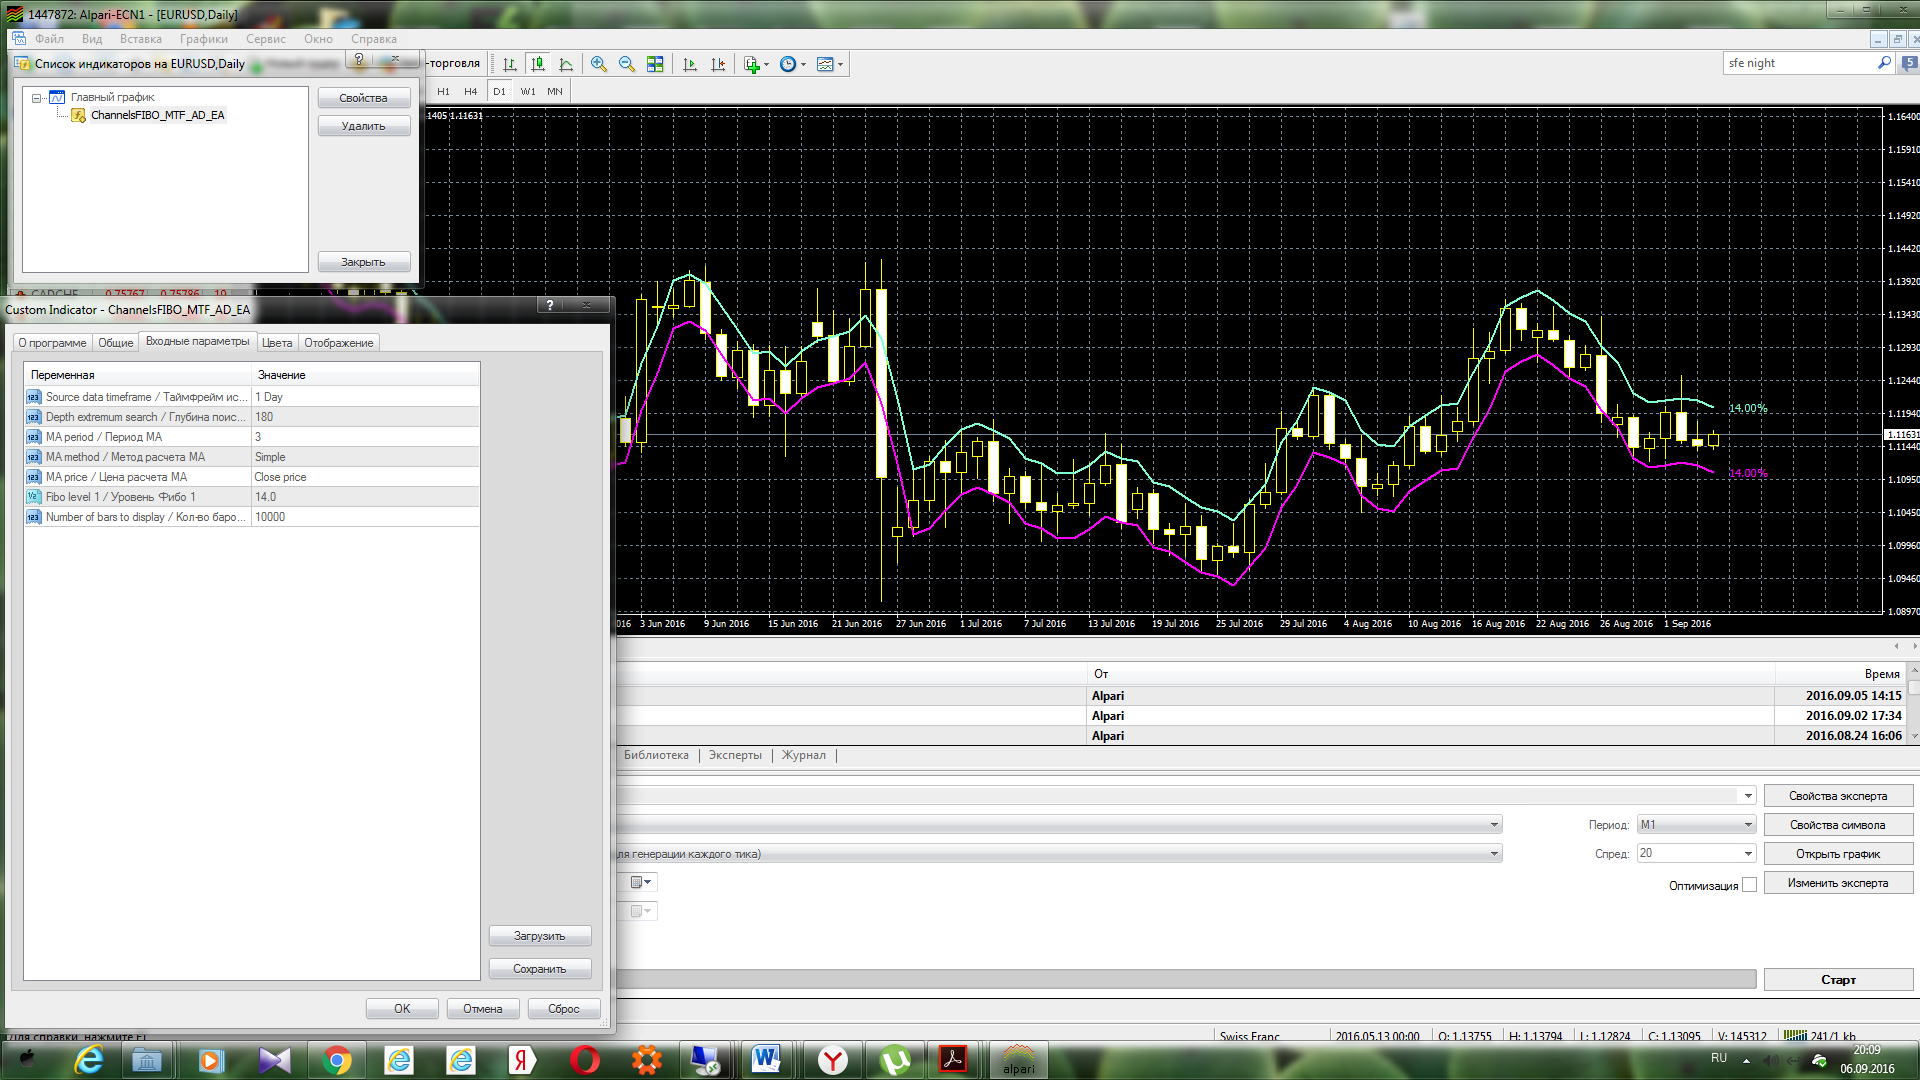Screen dimensions: 1920x1080
Task: Click the Сброс button
Action: coord(563,1008)
